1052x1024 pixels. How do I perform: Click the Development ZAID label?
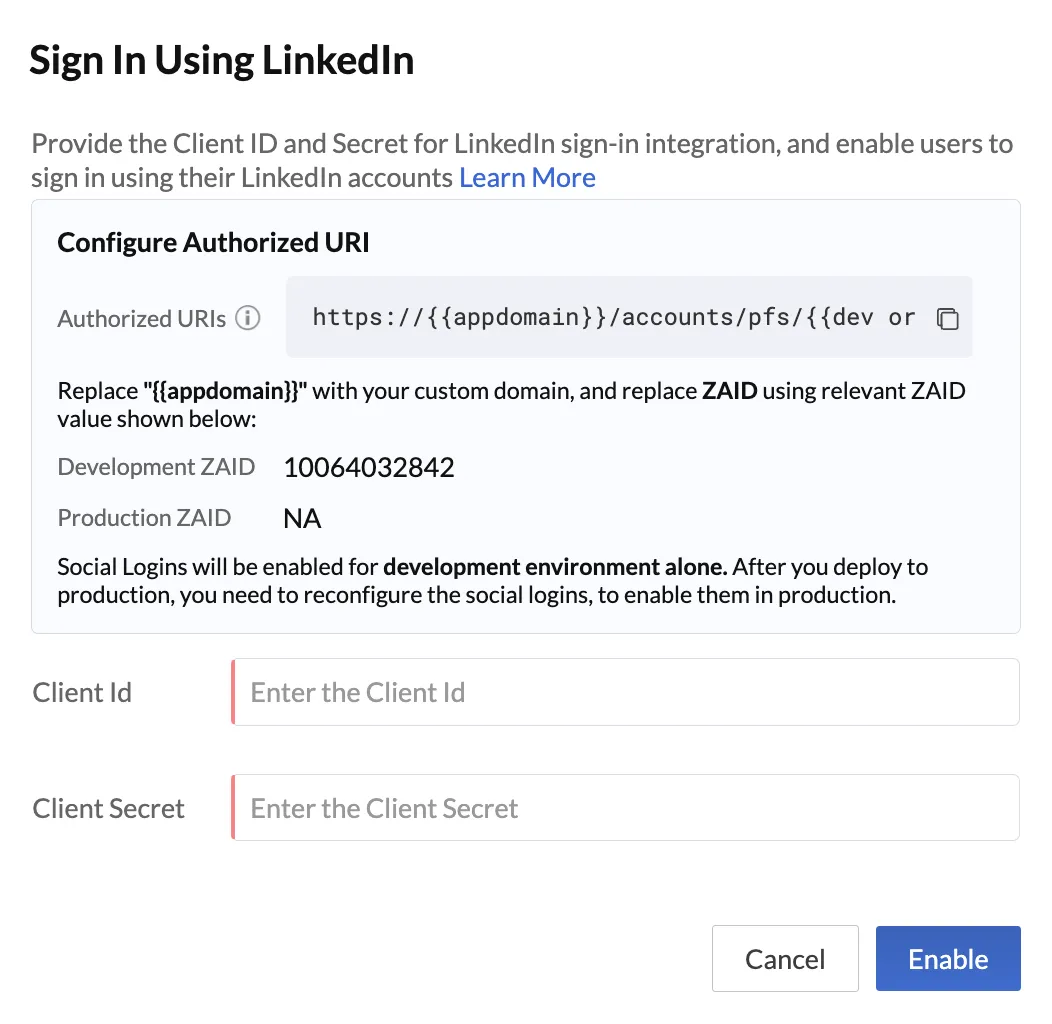pyautogui.click(x=156, y=466)
